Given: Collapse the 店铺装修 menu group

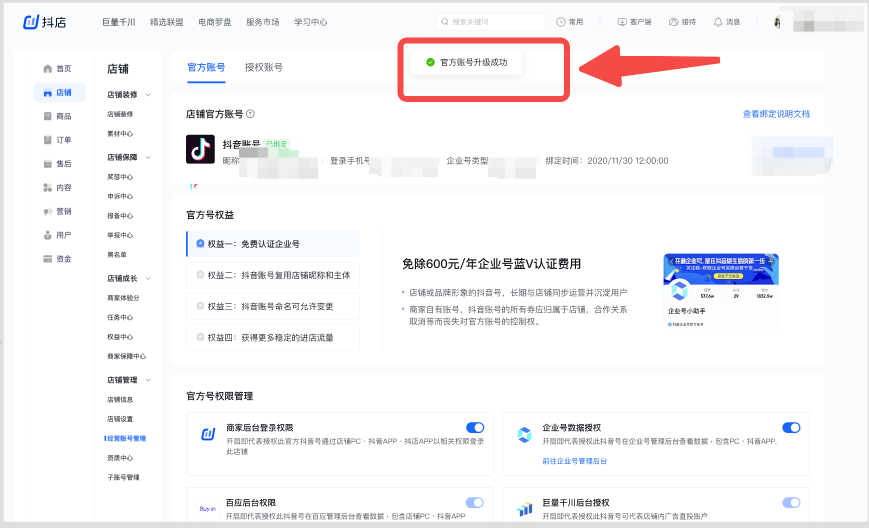Looking at the screenshot, I should 149,95.
